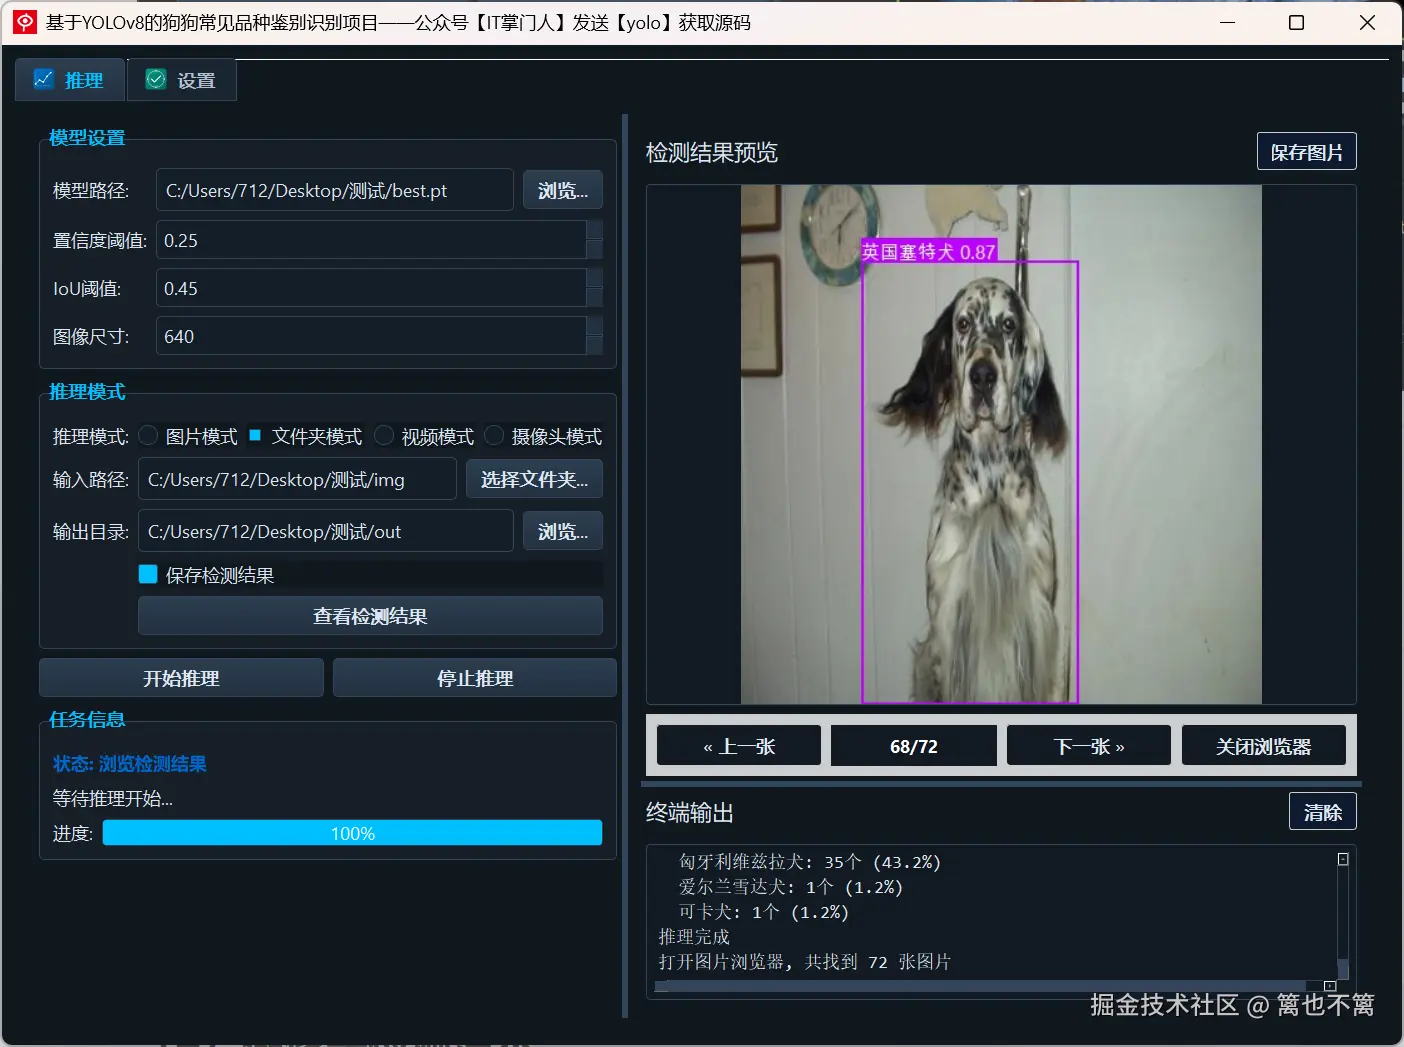This screenshot has height=1047, width=1404.
Task: Click terminal line 可卡犬: 1个 (1.2%)
Action: click(764, 911)
